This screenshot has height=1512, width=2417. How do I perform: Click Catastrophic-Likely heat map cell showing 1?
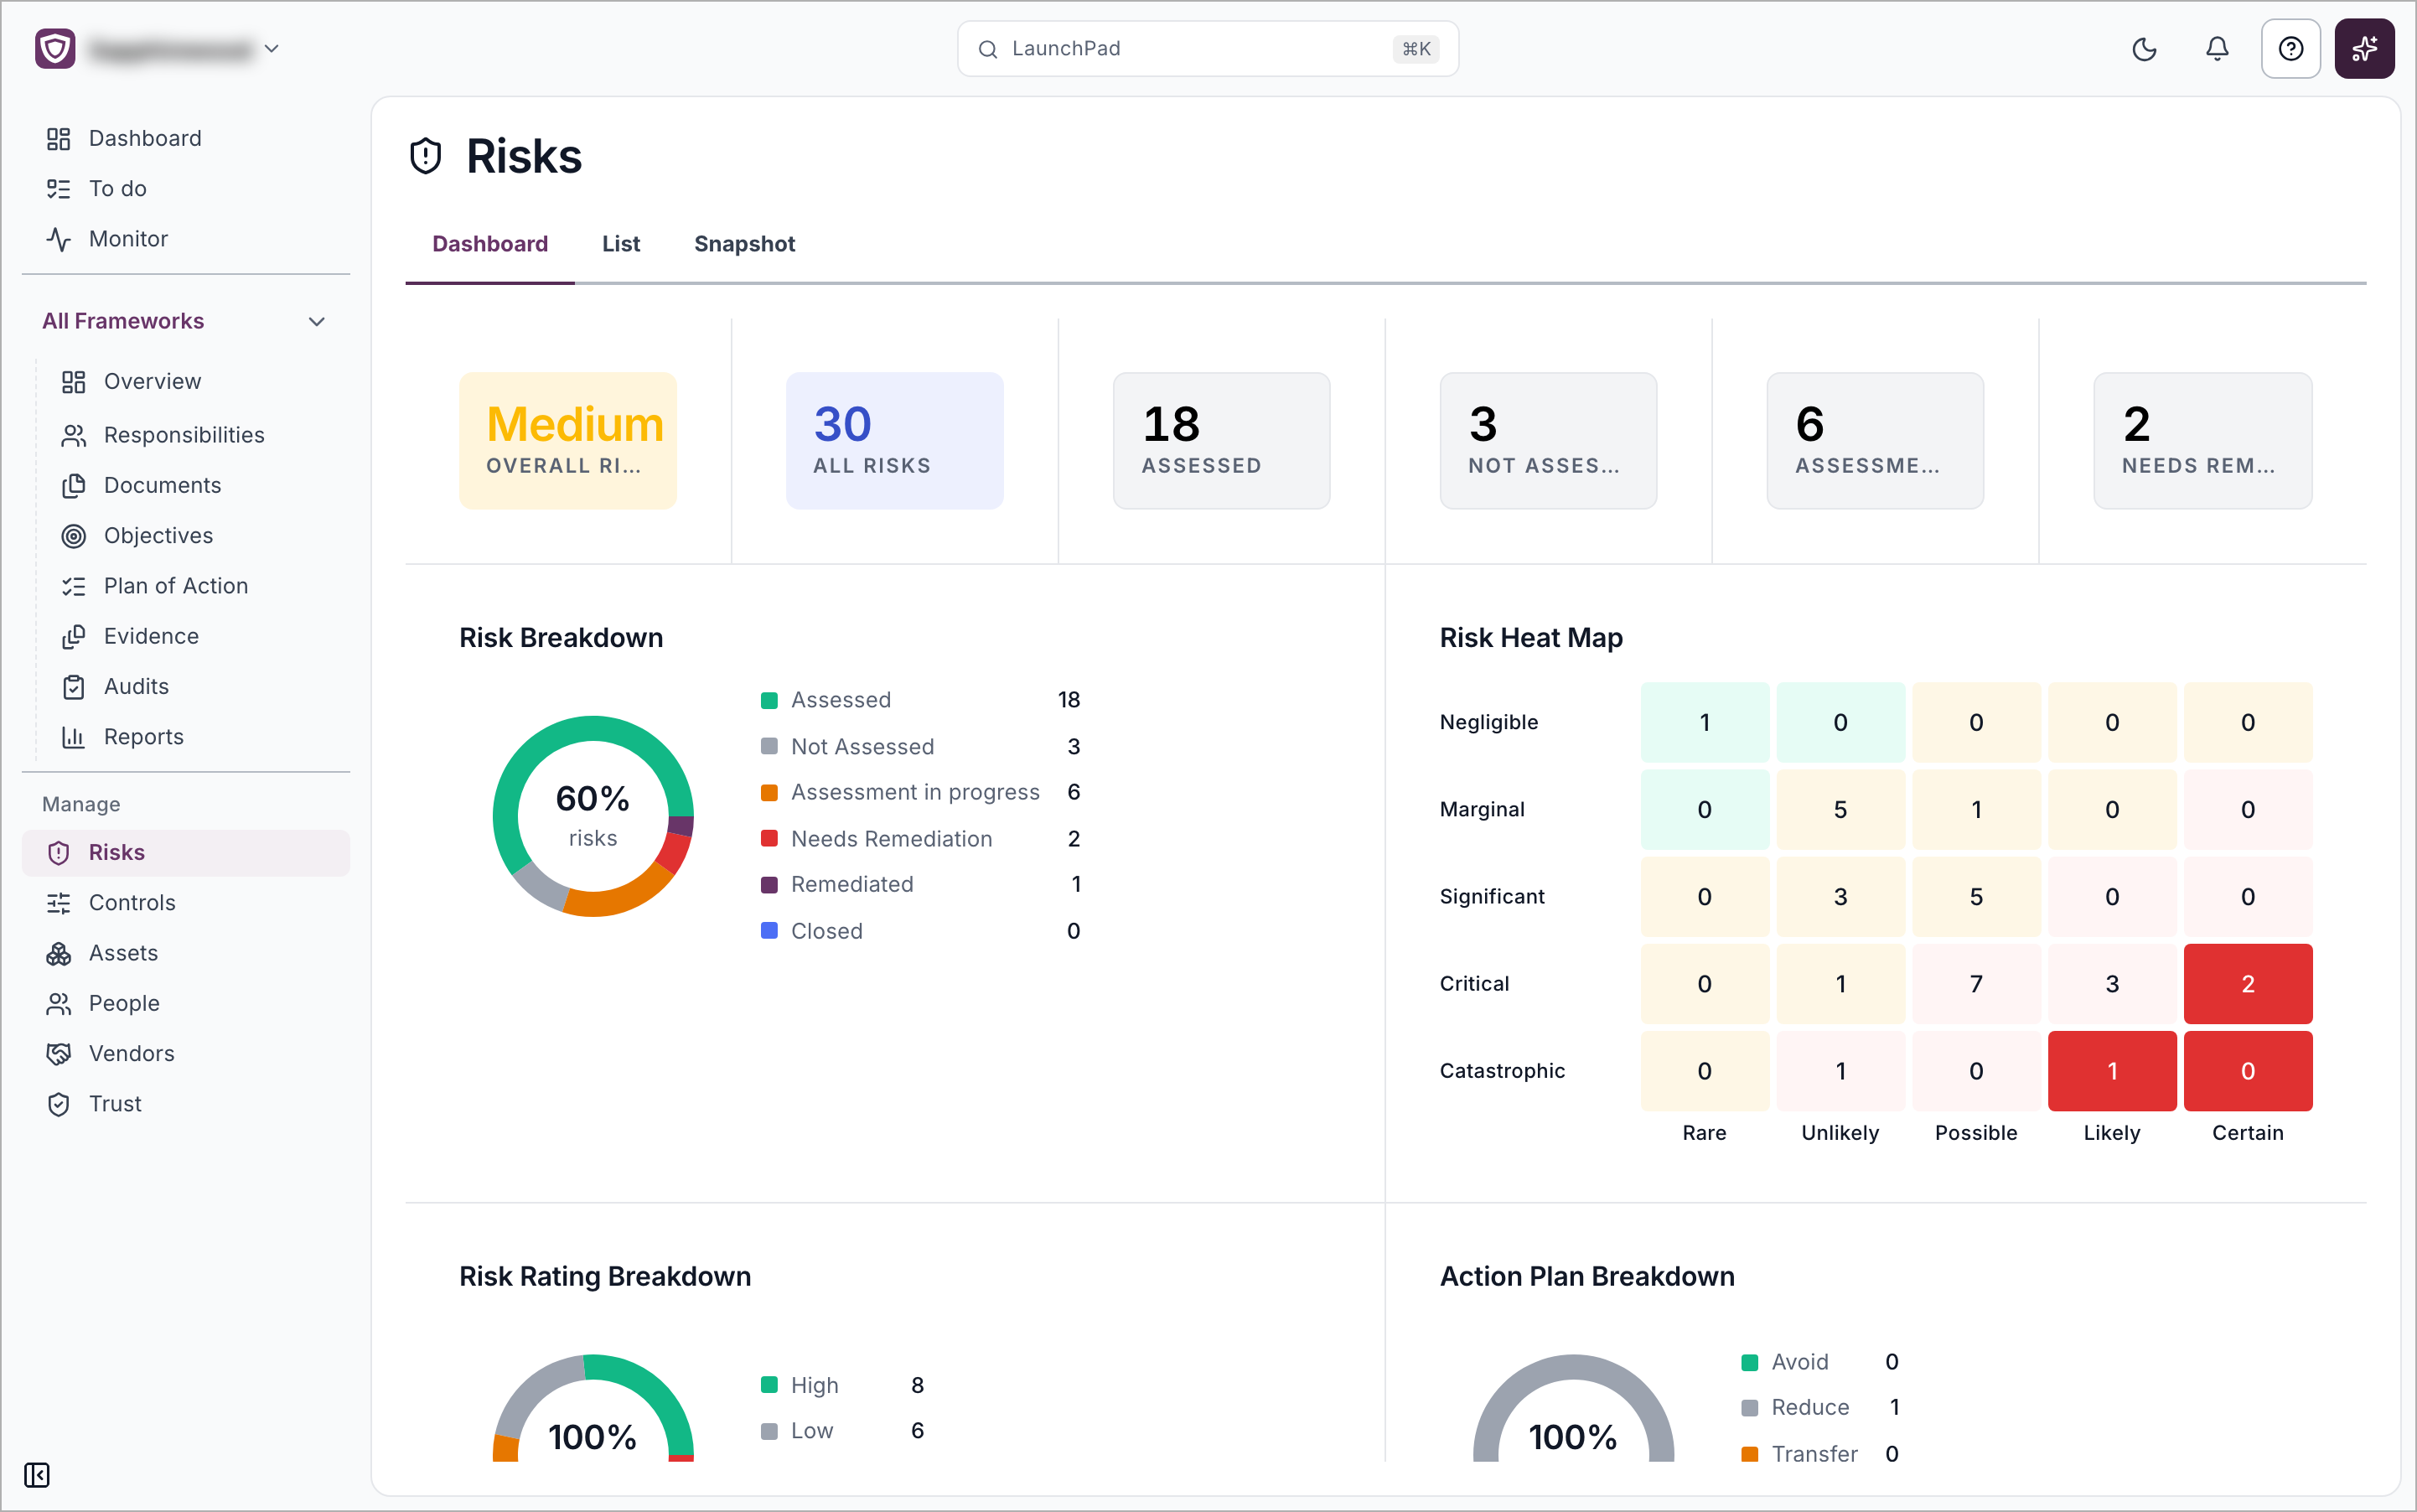tap(2112, 1071)
